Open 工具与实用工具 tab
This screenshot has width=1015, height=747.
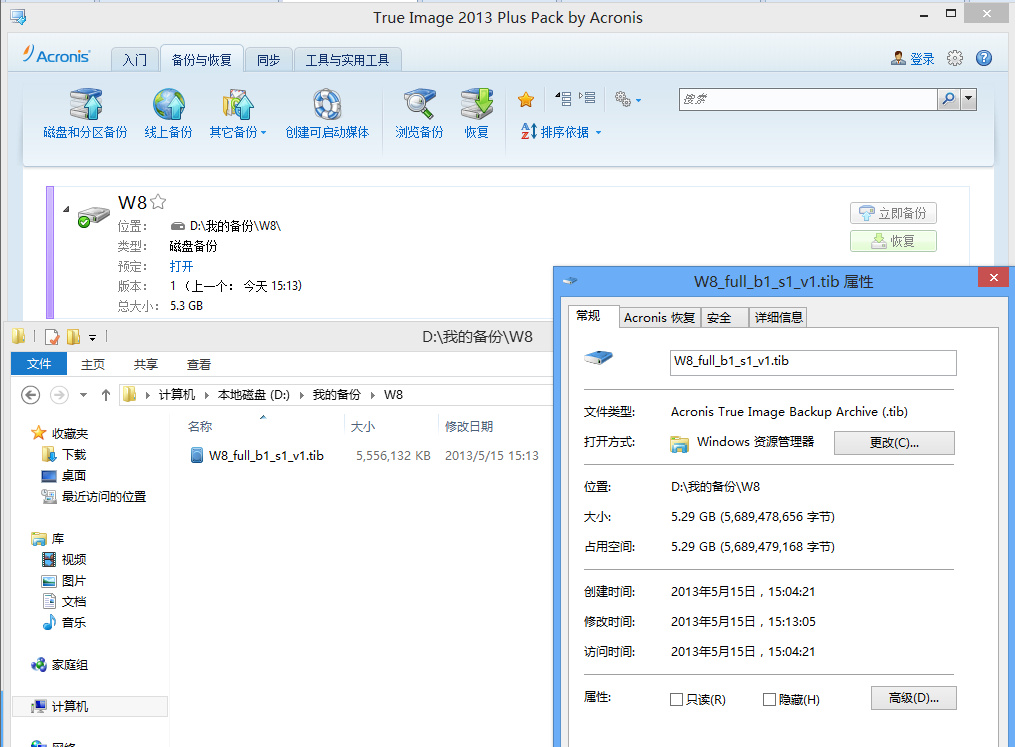pyautogui.click(x=348, y=60)
